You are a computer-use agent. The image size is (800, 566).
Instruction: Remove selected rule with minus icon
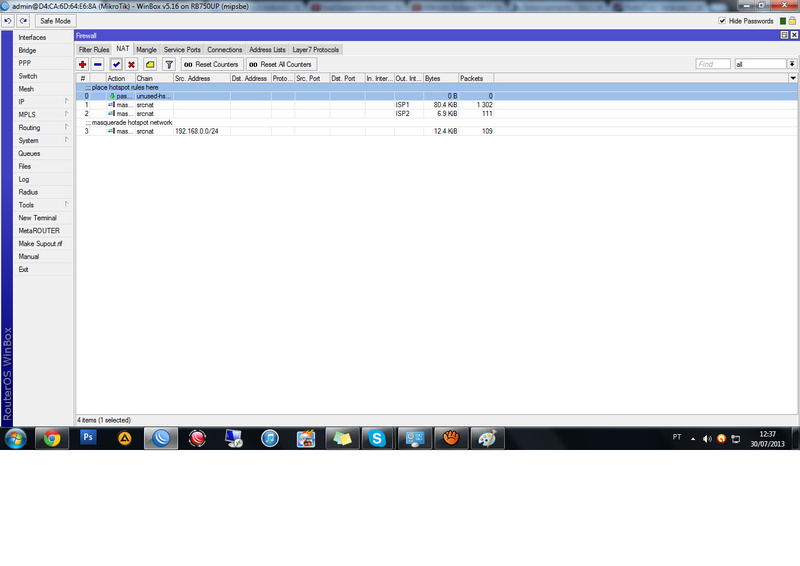pos(98,64)
